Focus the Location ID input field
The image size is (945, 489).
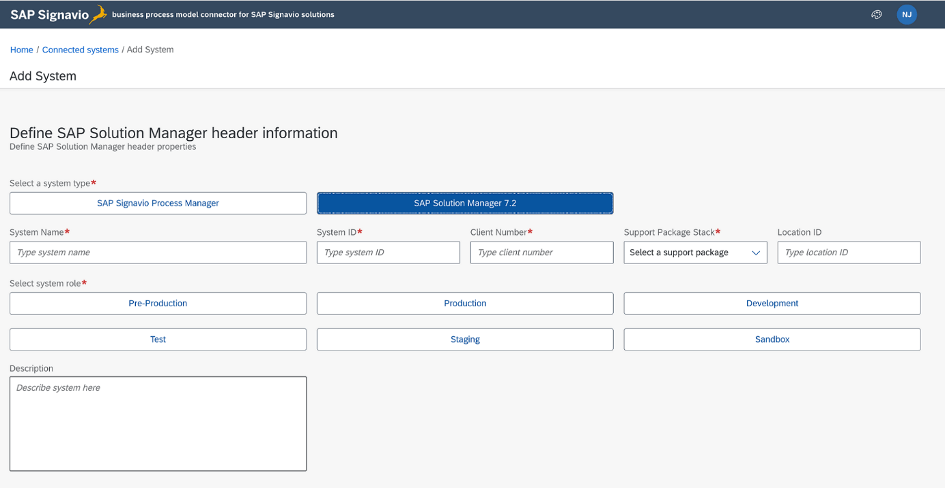click(849, 253)
